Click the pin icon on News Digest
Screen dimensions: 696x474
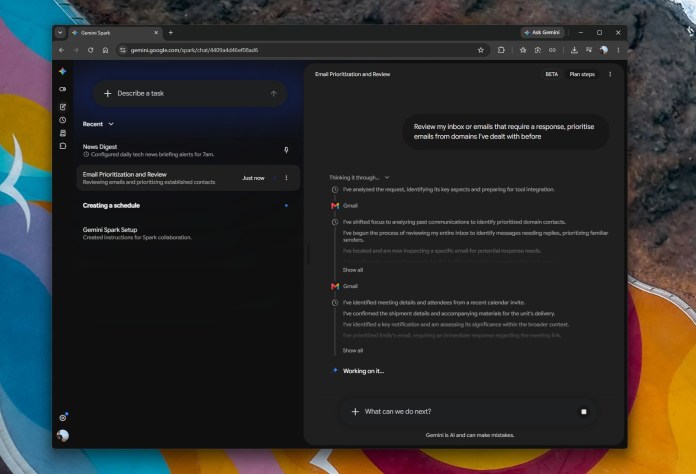pos(286,150)
